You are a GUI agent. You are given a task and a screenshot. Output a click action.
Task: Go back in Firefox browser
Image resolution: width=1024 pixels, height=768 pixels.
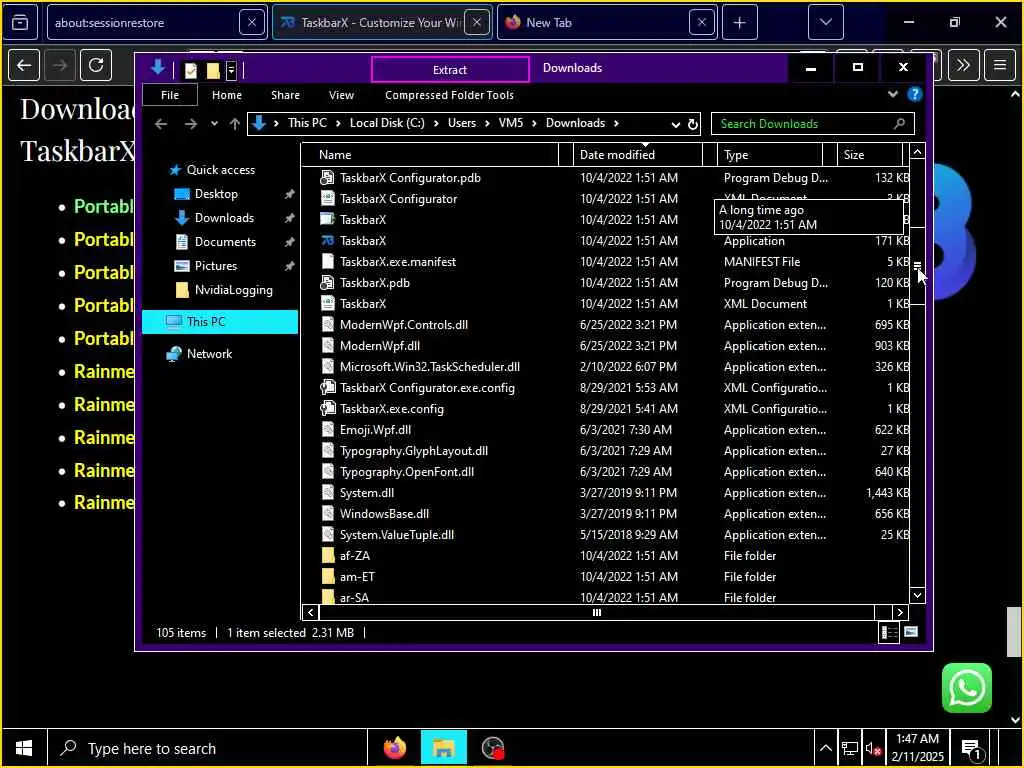24,65
